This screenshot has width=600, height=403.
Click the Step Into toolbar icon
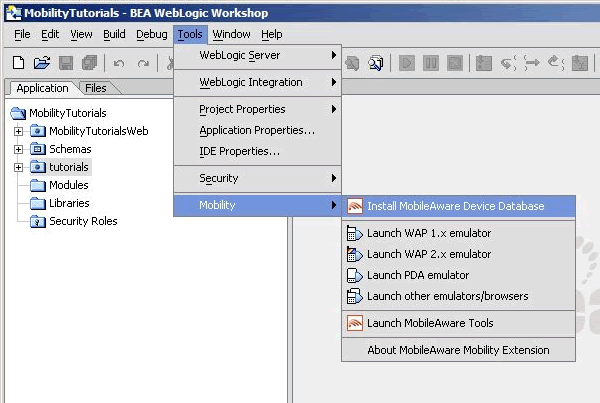[x=508, y=63]
